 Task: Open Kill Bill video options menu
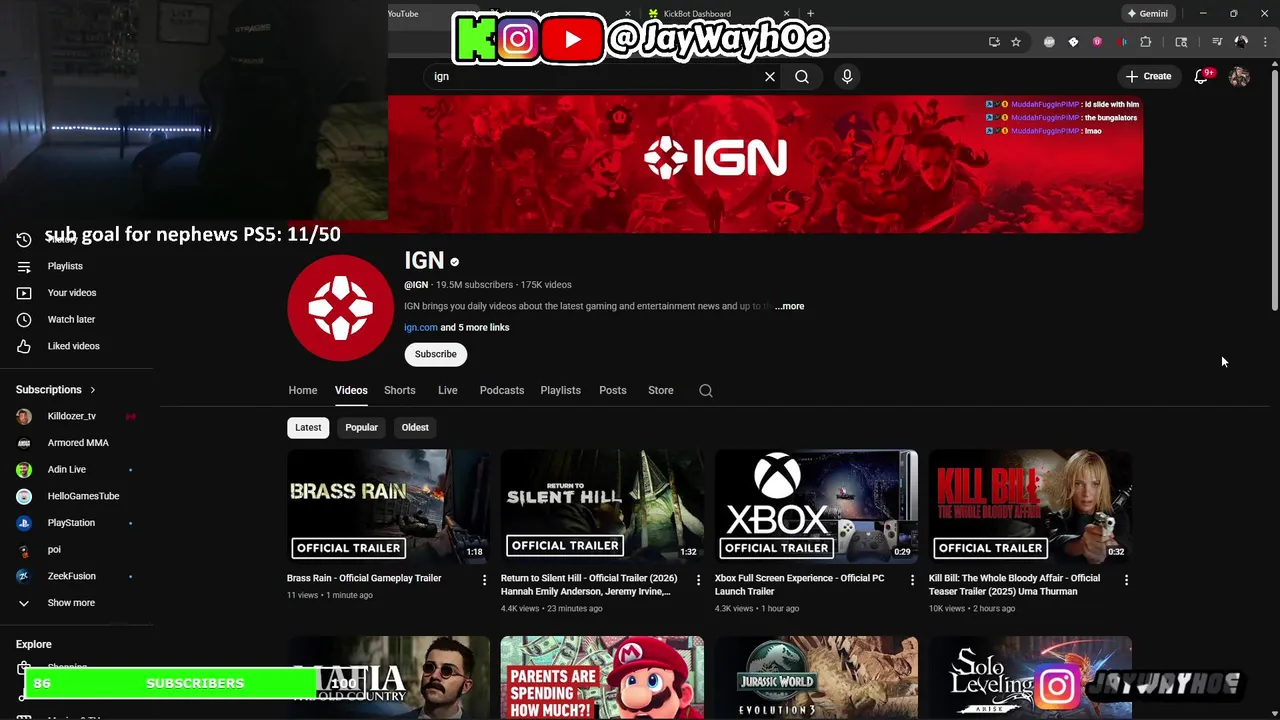(x=1127, y=580)
